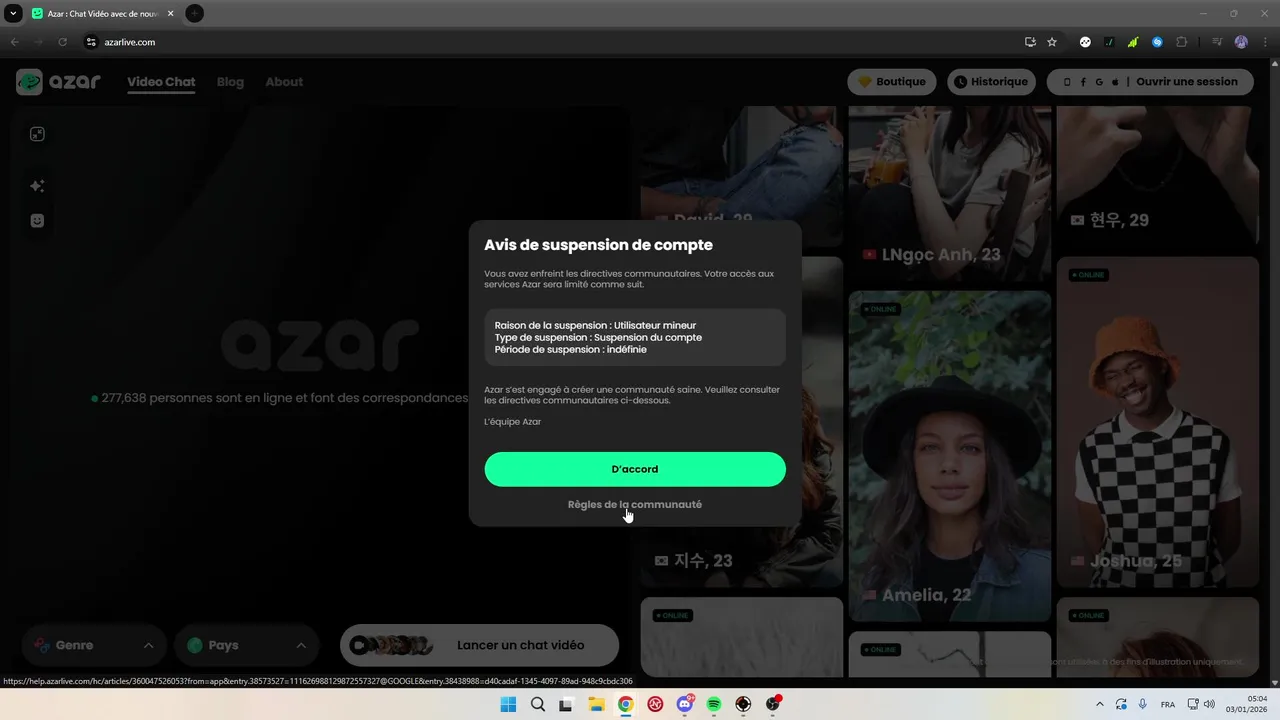This screenshot has height=720, width=1280.
Task: Open LNgoc Anh, 23 profile card
Action: click(x=950, y=193)
